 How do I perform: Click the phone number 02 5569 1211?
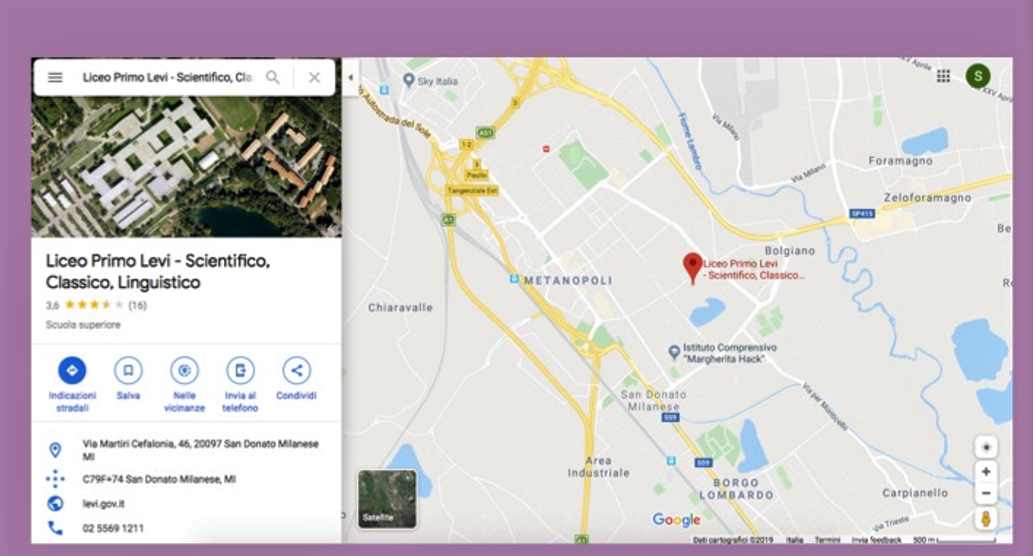[113, 528]
